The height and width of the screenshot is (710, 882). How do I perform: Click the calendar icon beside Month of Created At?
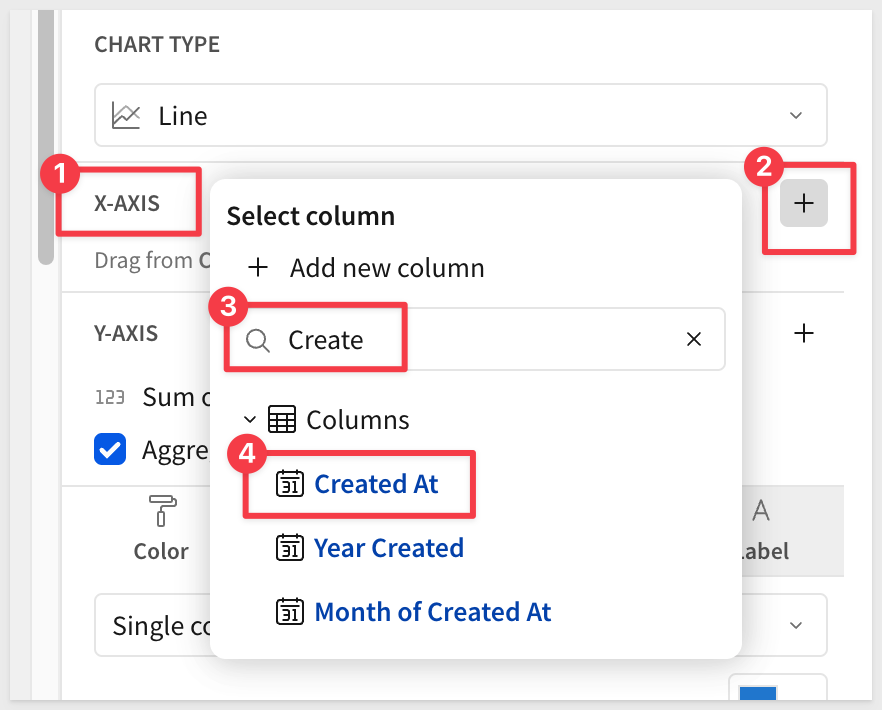pyautogui.click(x=289, y=611)
